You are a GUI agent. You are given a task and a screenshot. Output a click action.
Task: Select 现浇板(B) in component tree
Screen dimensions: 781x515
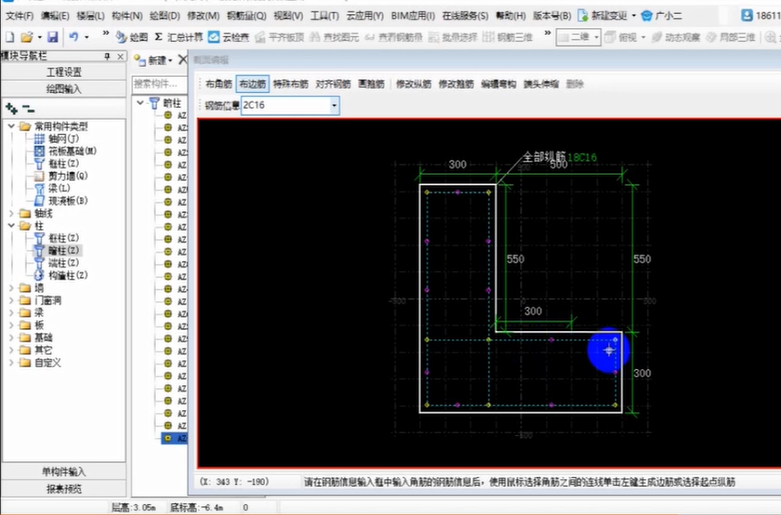pos(61,201)
